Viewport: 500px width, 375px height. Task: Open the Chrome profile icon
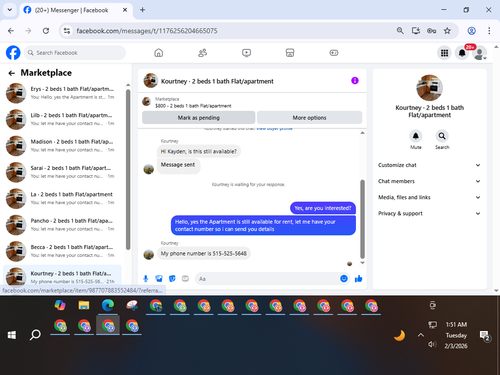tap(471, 31)
